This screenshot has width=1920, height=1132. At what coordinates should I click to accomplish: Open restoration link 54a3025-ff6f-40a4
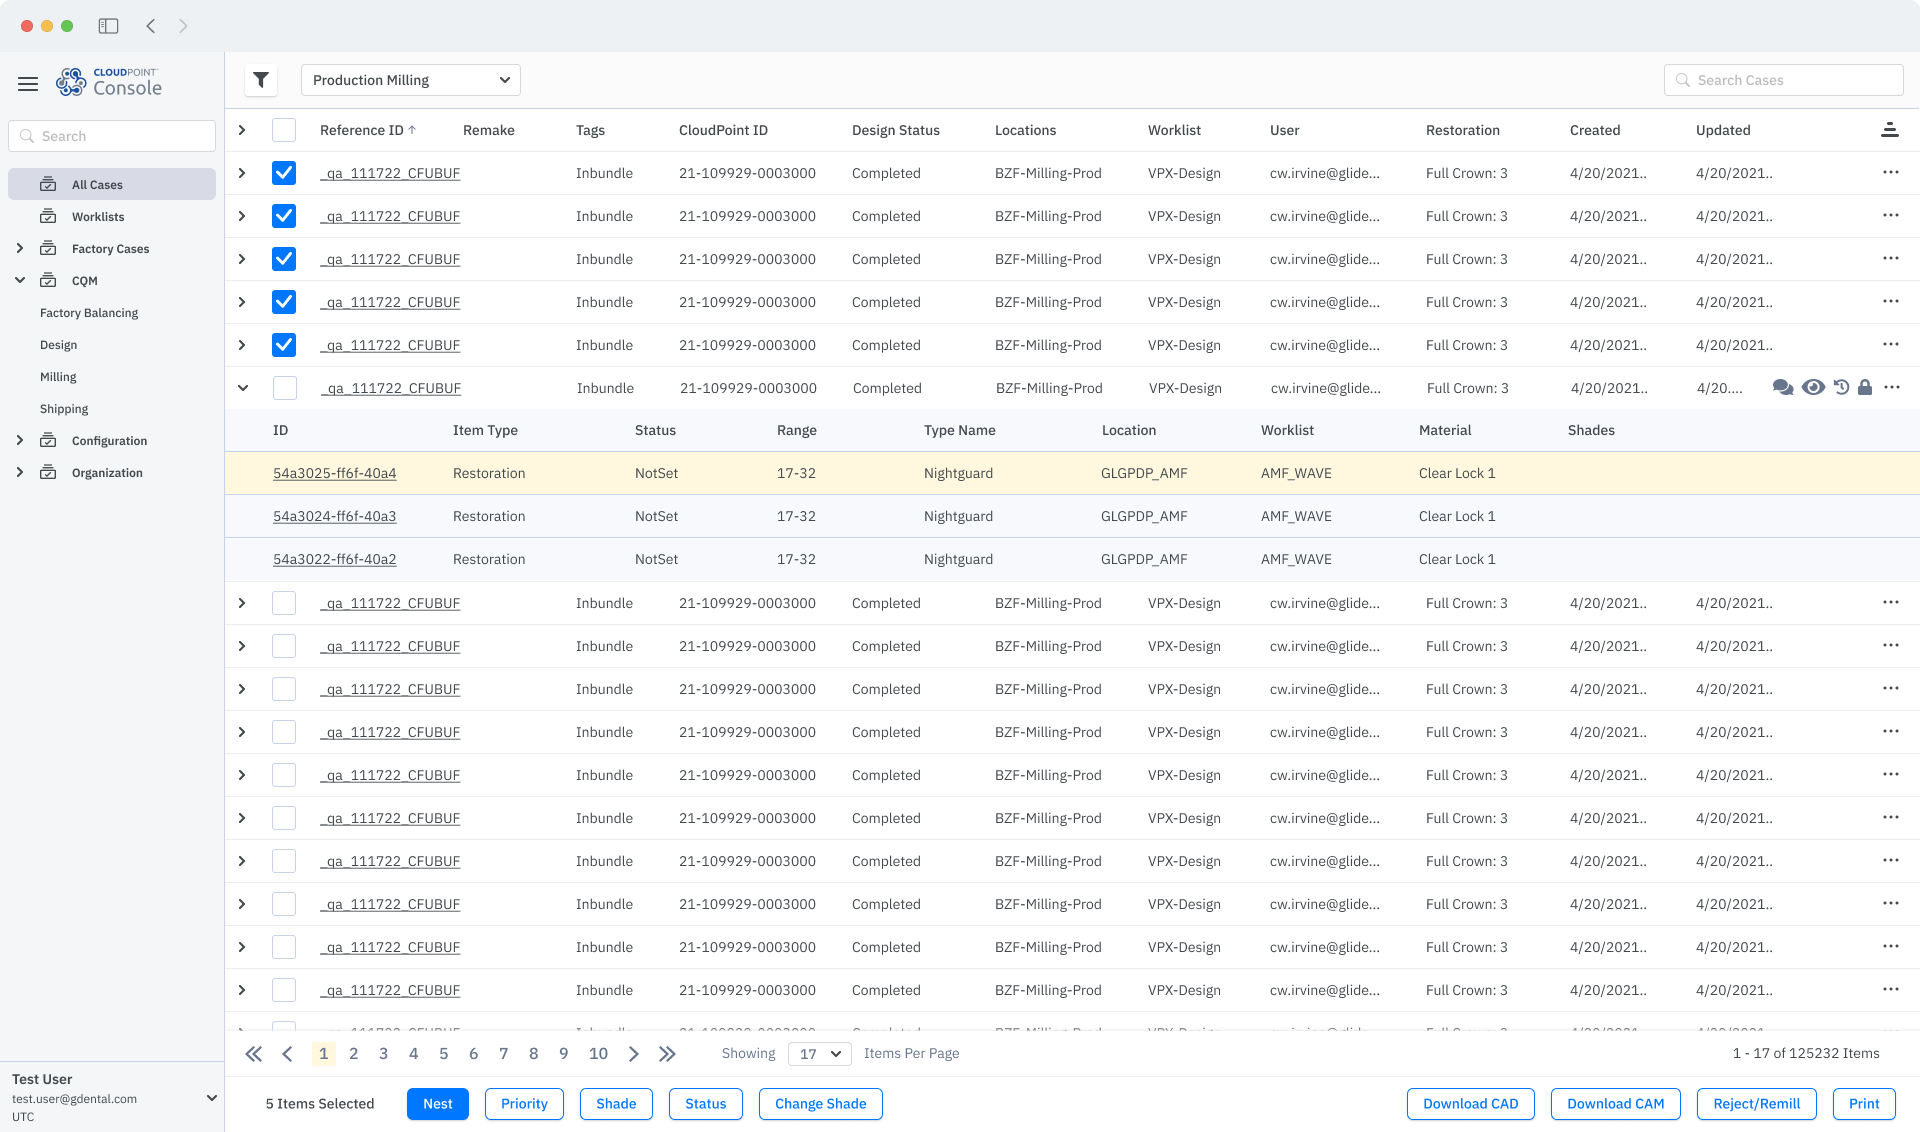click(335, 473)
